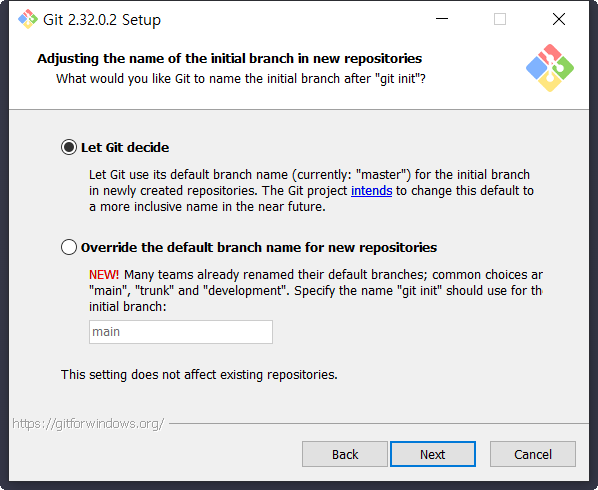Click the "What would you like Git to name" subtitle
The image size is (598, 490).
(x=241, y=79)
